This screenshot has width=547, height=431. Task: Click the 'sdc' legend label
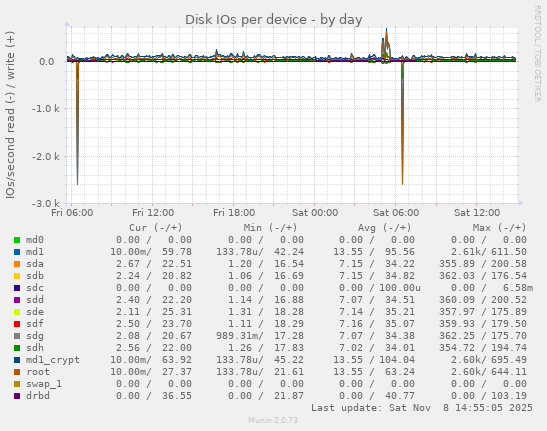(35, 288)
